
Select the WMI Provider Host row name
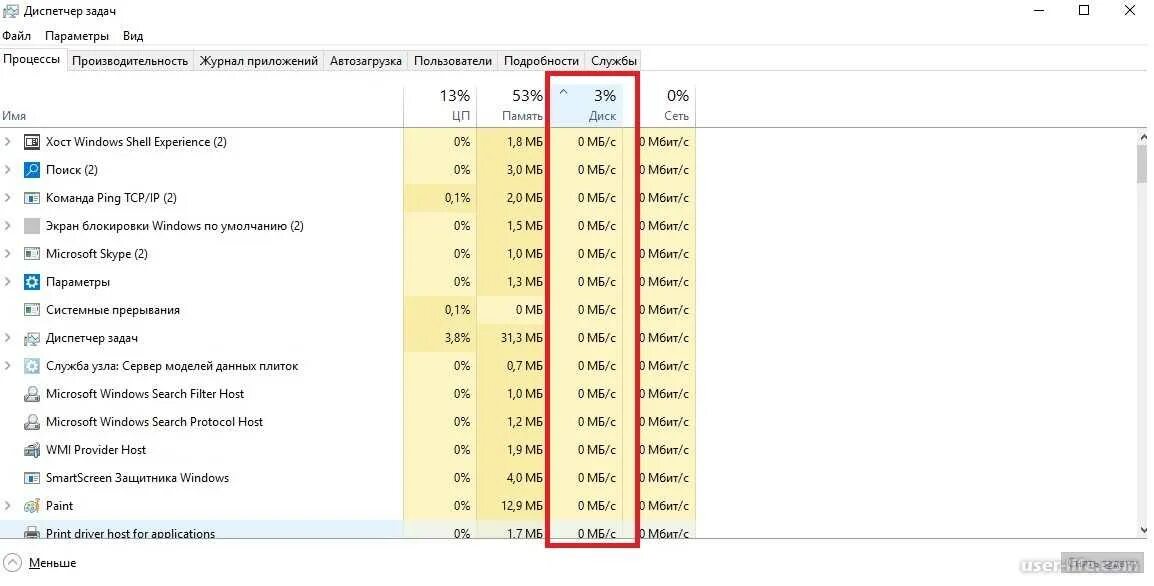click(x=96, y=450)
